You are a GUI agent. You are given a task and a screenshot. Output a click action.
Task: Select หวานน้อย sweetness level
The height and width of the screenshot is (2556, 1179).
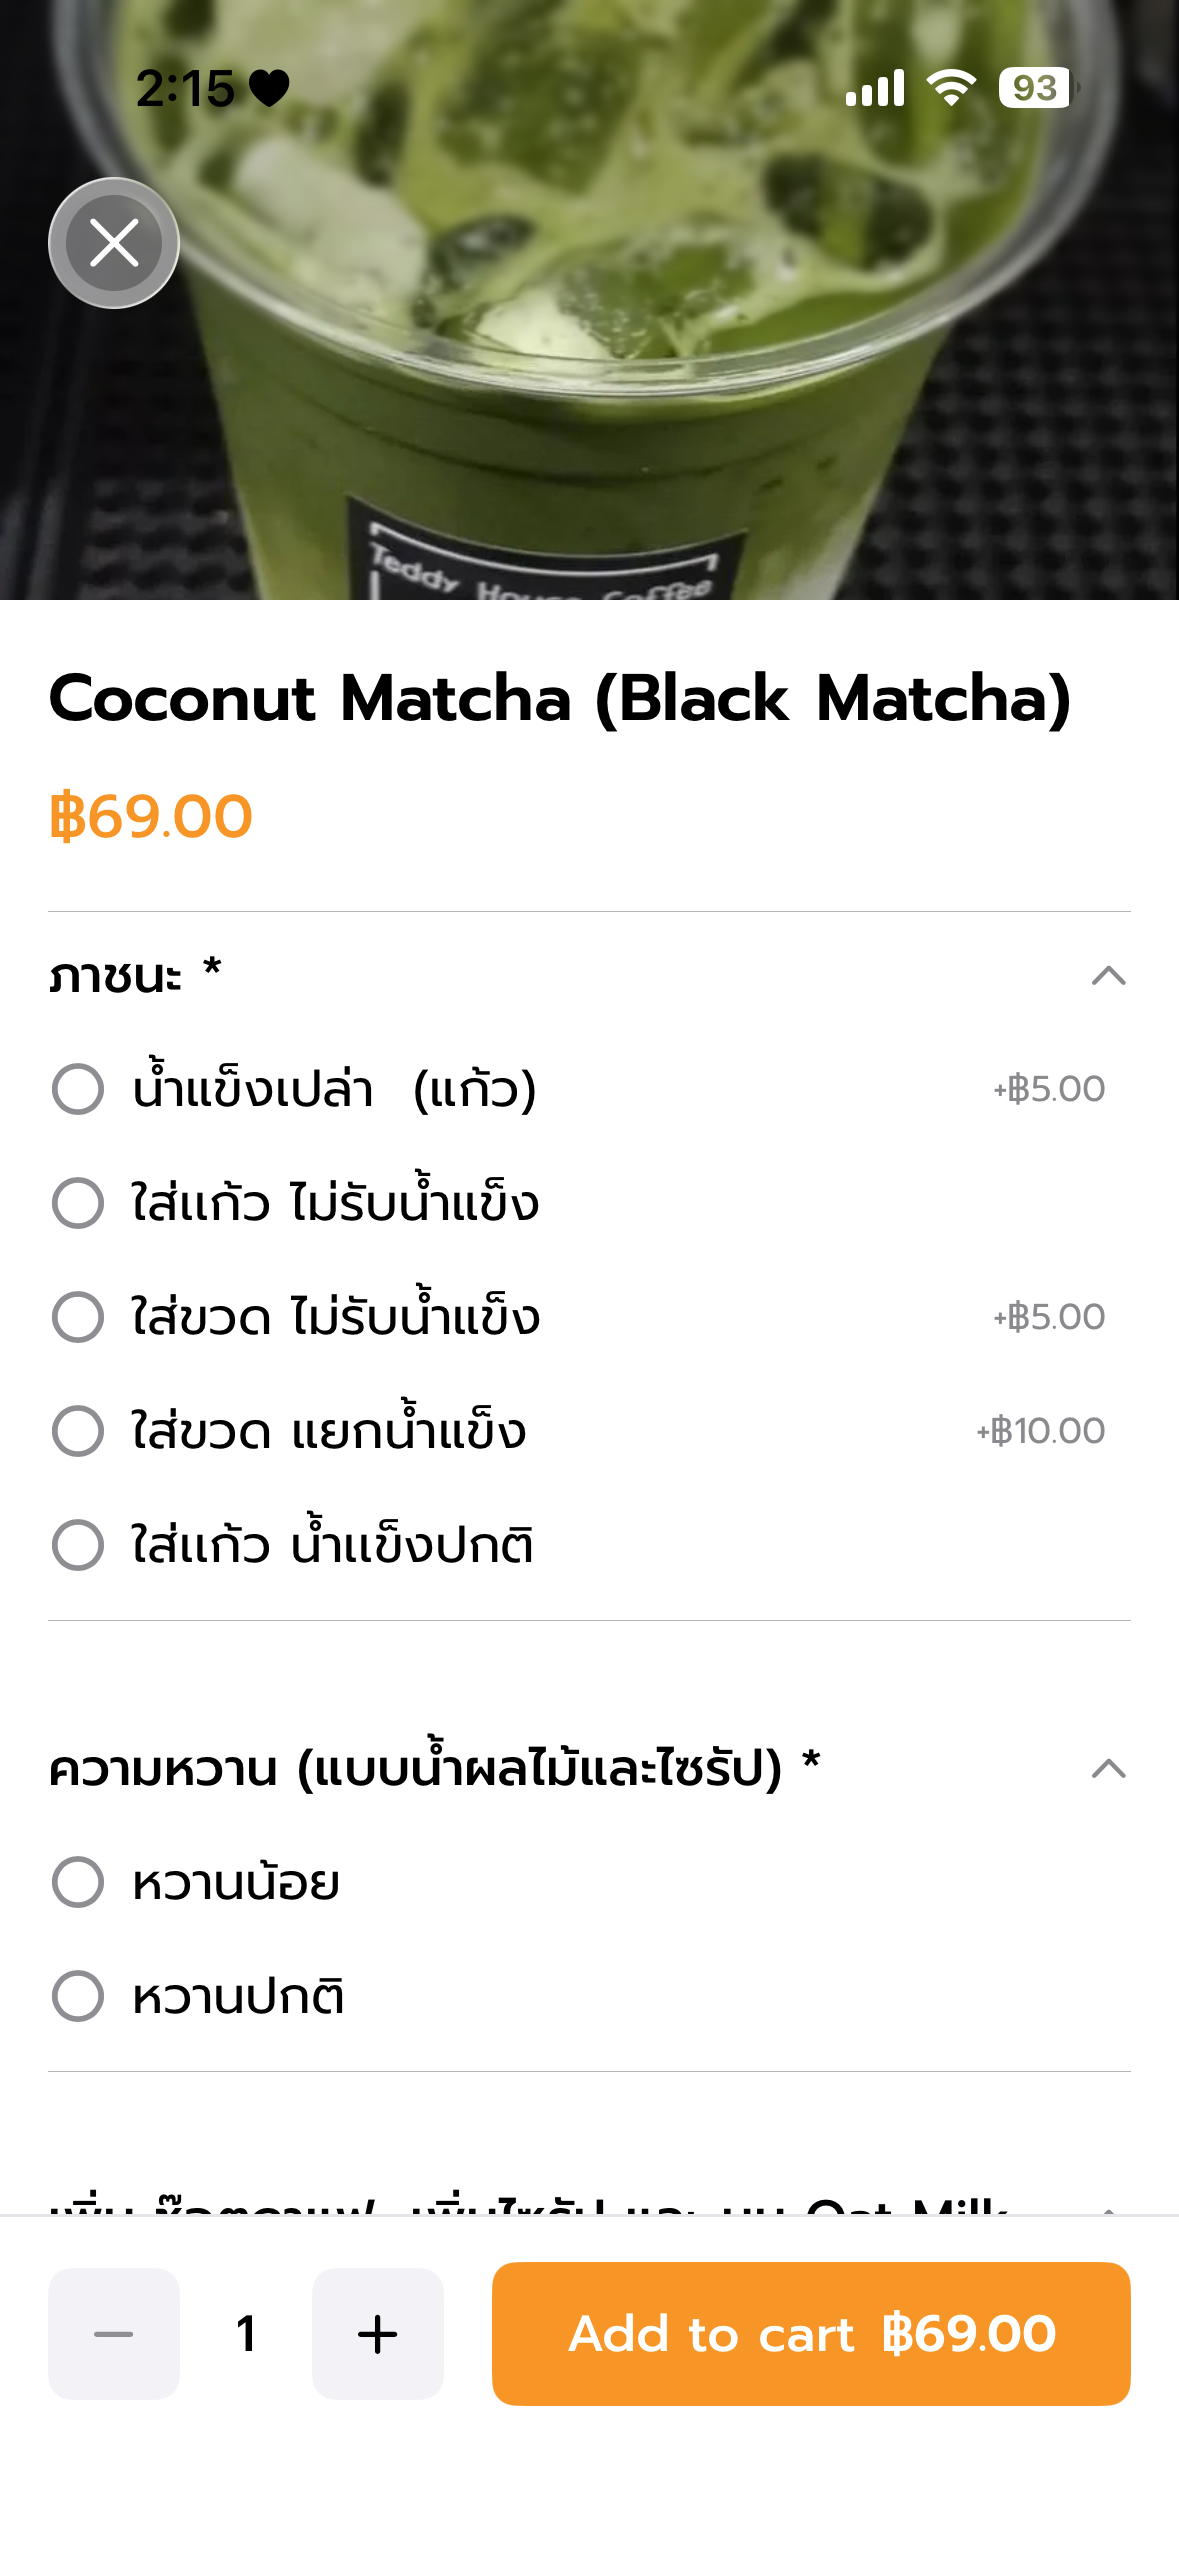(589, 1882)
